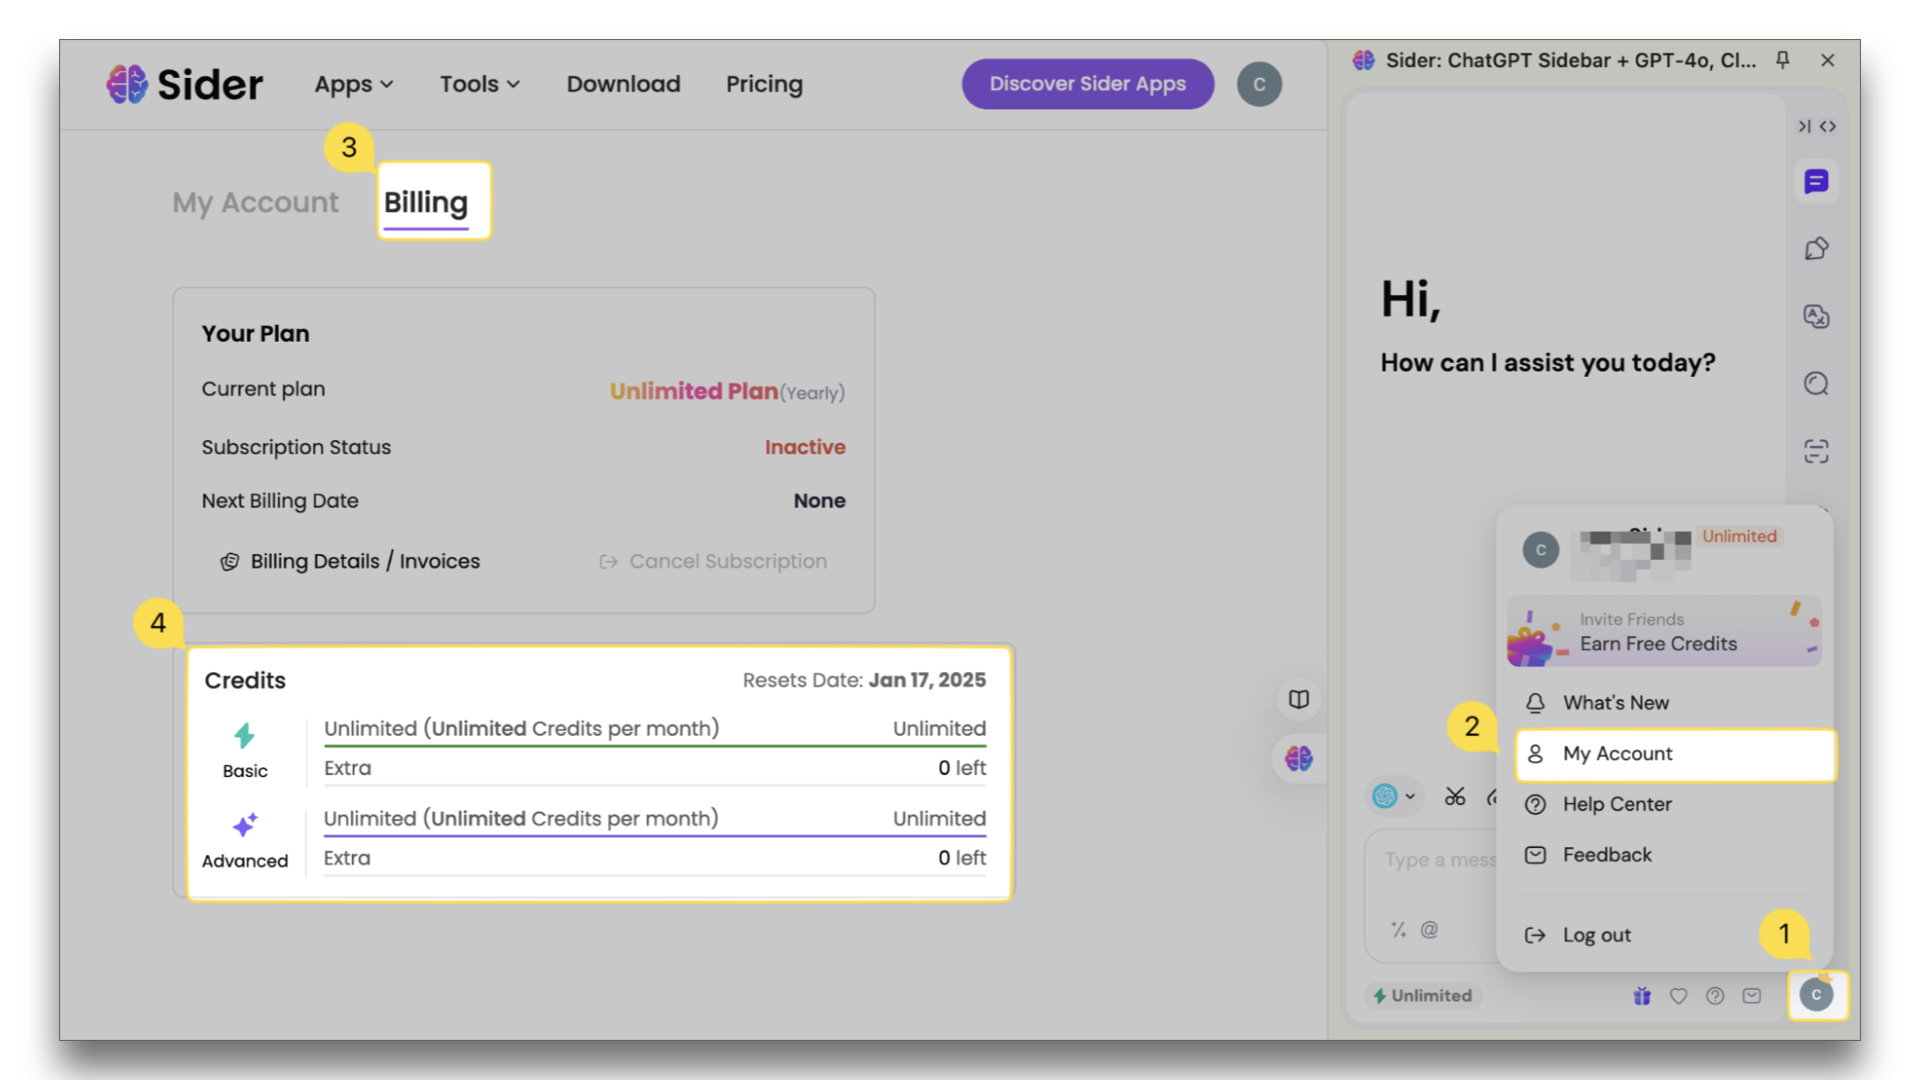
Task: Open the floating book reader icon
Action: (1299, 699)
